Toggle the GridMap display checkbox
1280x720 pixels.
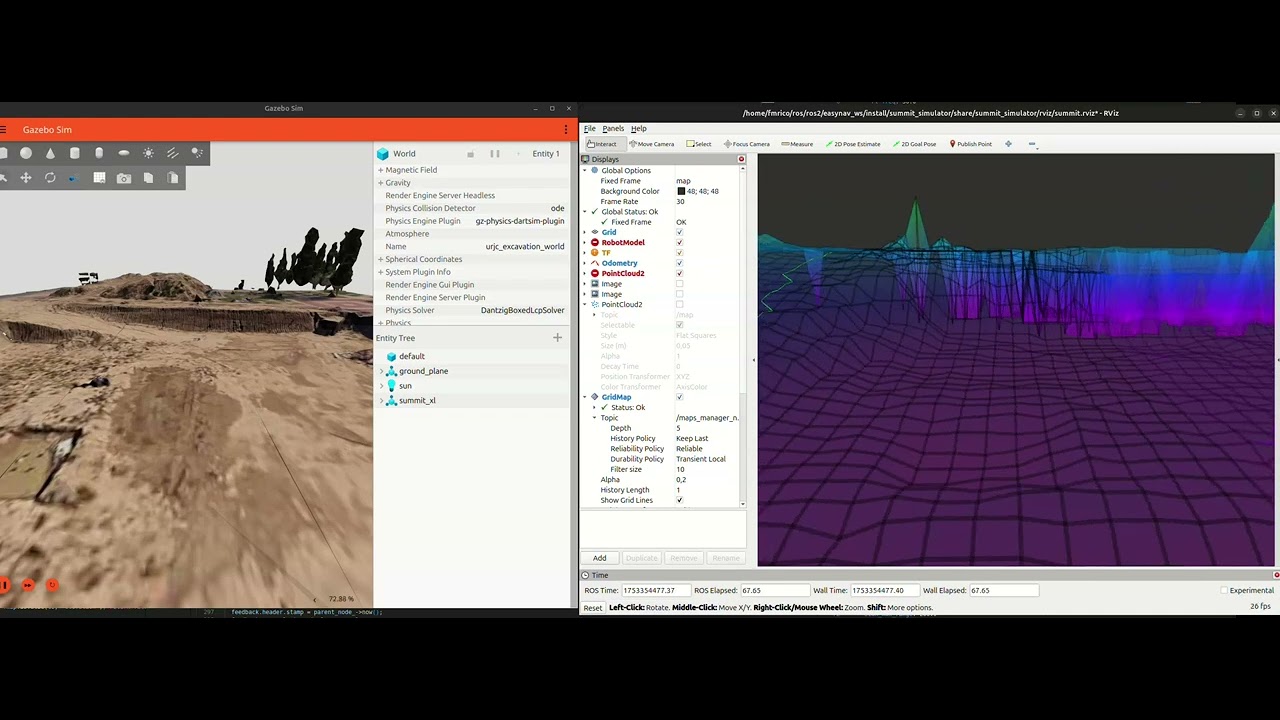[x=680, y=397]
